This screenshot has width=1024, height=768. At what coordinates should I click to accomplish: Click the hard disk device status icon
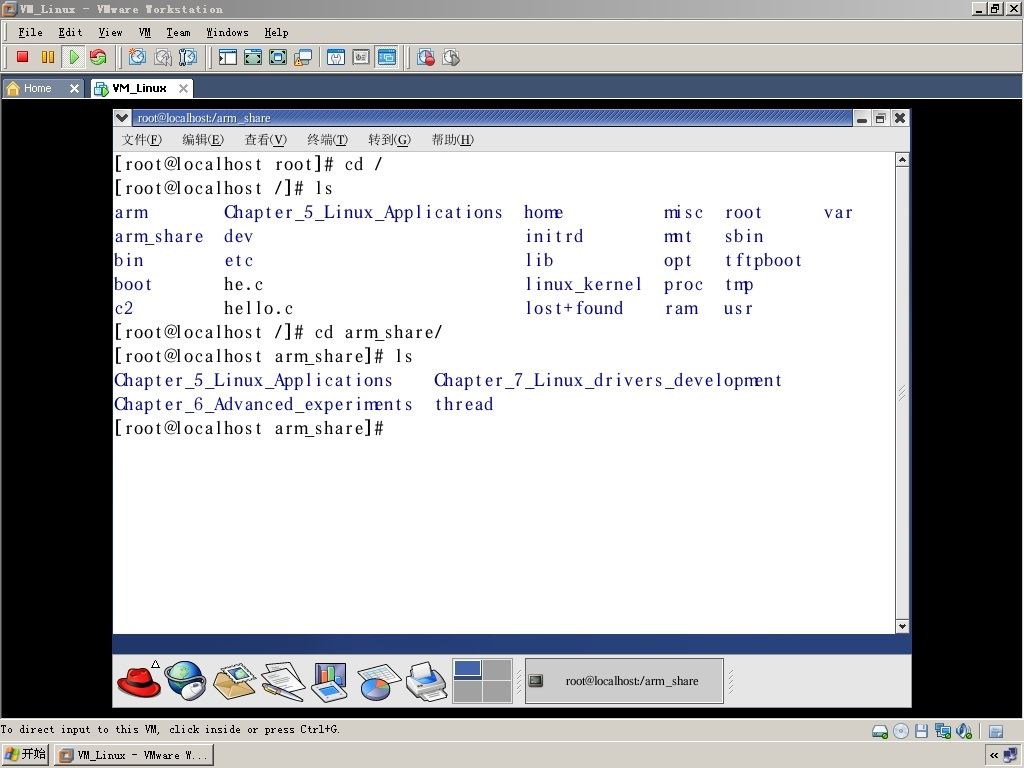(880, 731)
